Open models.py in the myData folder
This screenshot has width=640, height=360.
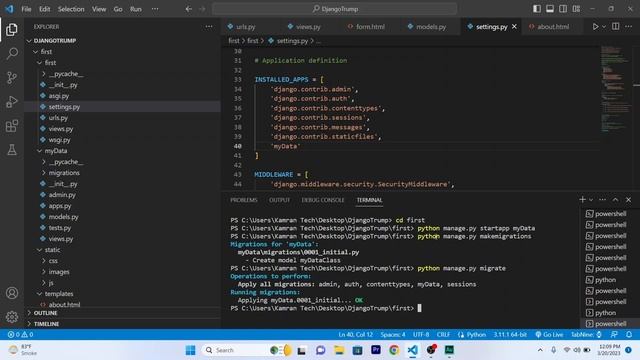coord(63,217)
